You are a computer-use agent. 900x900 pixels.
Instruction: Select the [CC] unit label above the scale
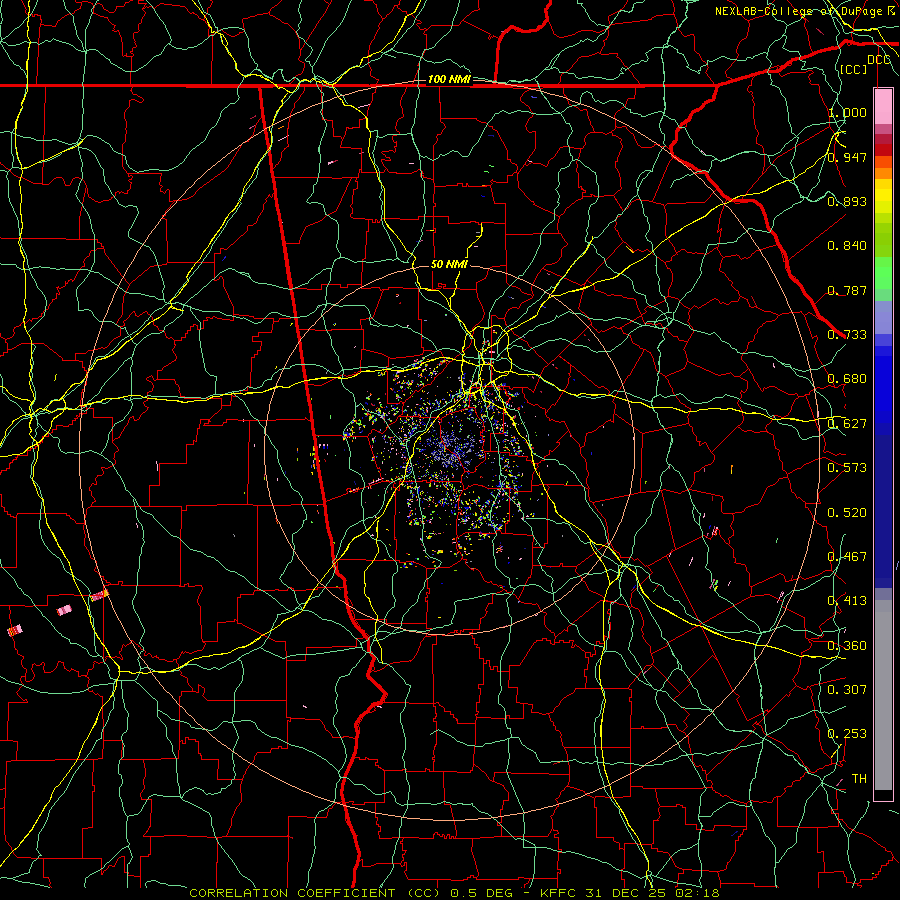point(854,69)
